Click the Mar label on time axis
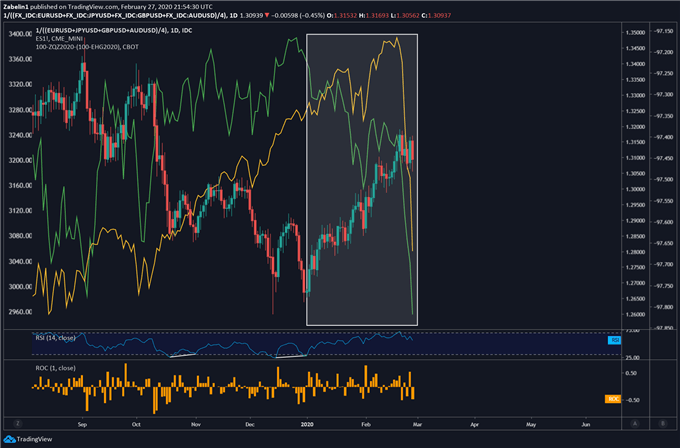680x448 pixels. click(x=417, y=424)
